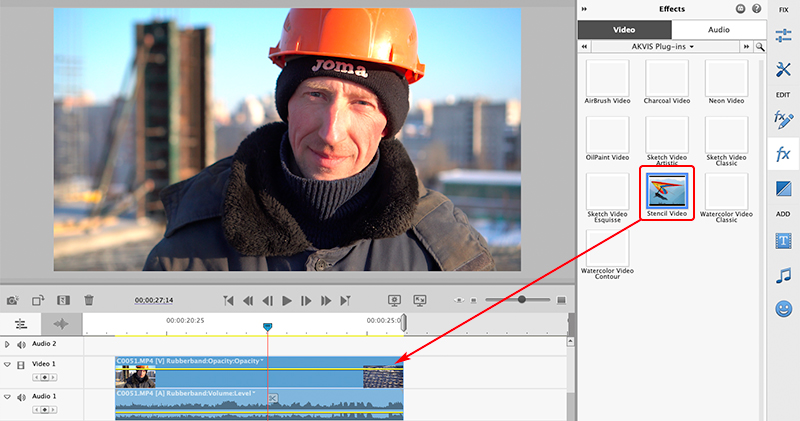The height and width of the screenshot is (421, 800).
Task: Click the fit to visible timeline icon
Action: pos(459,300)
